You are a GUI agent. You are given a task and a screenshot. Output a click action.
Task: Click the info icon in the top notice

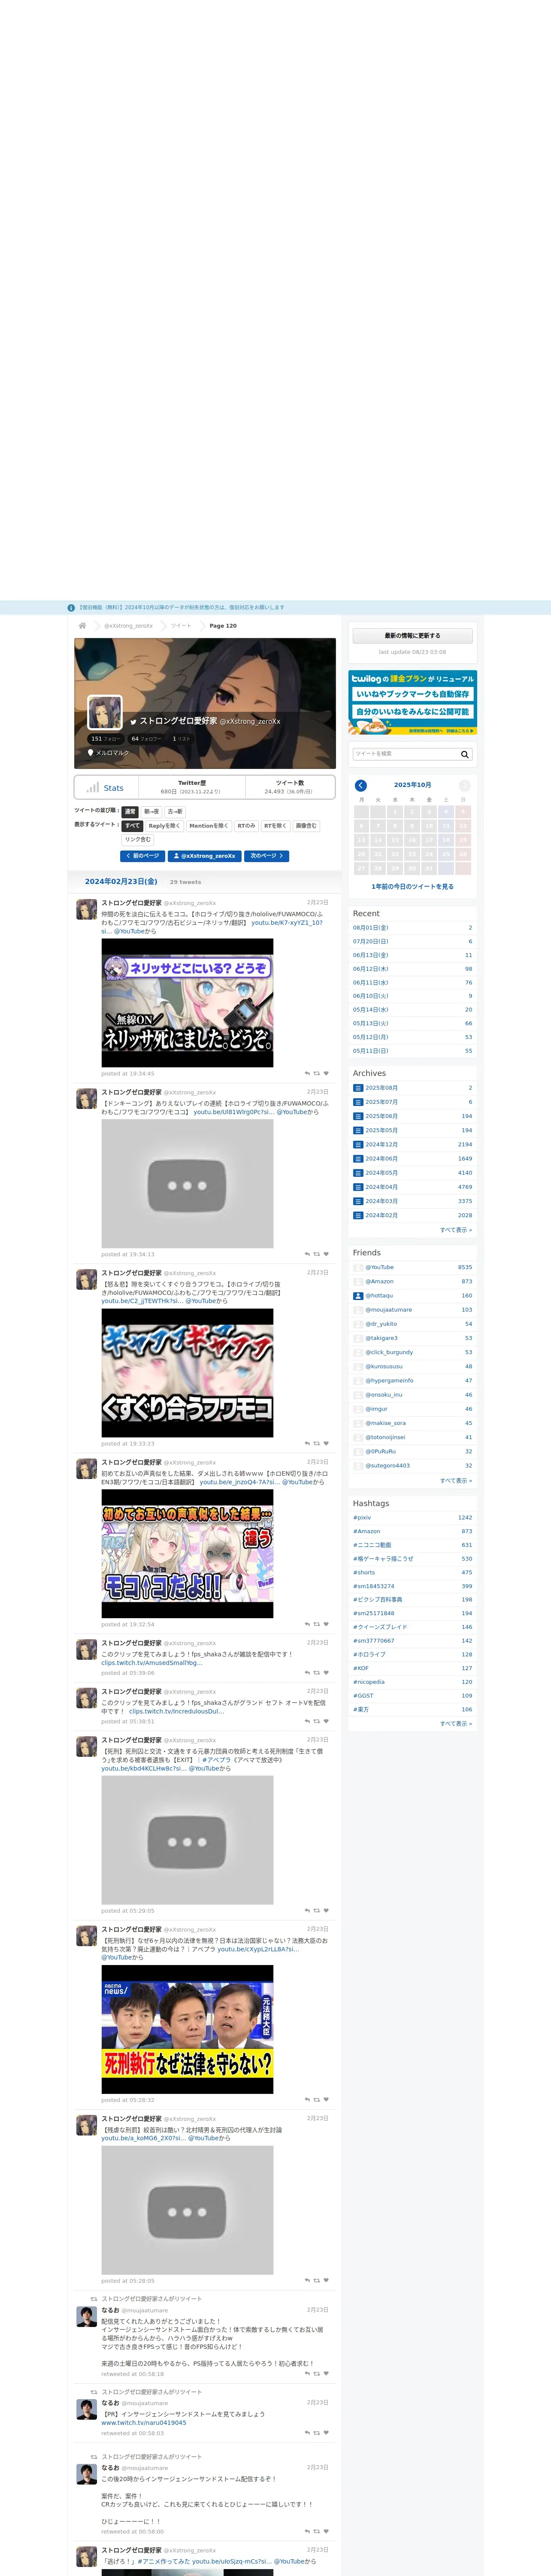tap(71, 607)
